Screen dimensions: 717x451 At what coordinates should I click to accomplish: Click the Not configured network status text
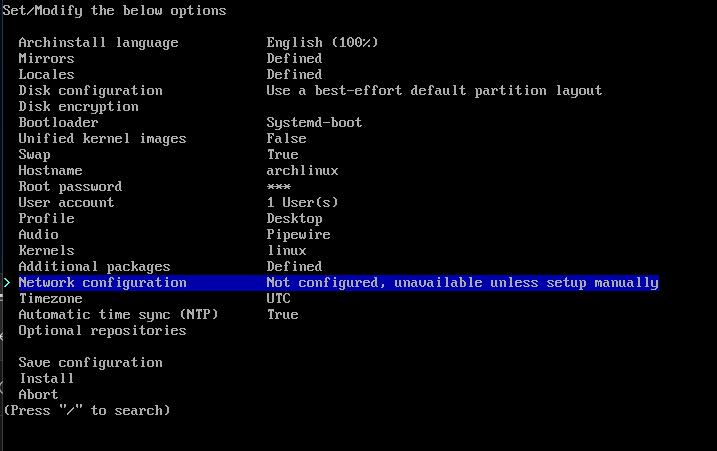point(462,283)
